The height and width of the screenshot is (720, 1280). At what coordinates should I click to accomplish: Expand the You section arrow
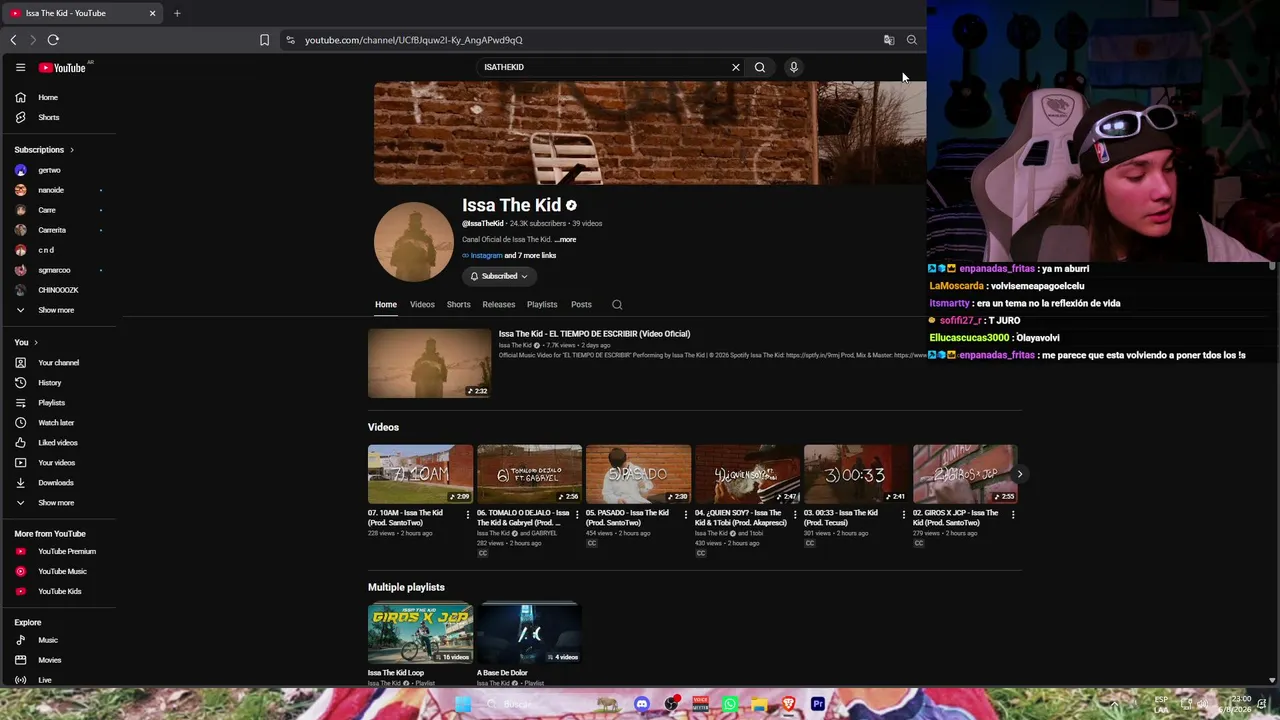[37, 342]
